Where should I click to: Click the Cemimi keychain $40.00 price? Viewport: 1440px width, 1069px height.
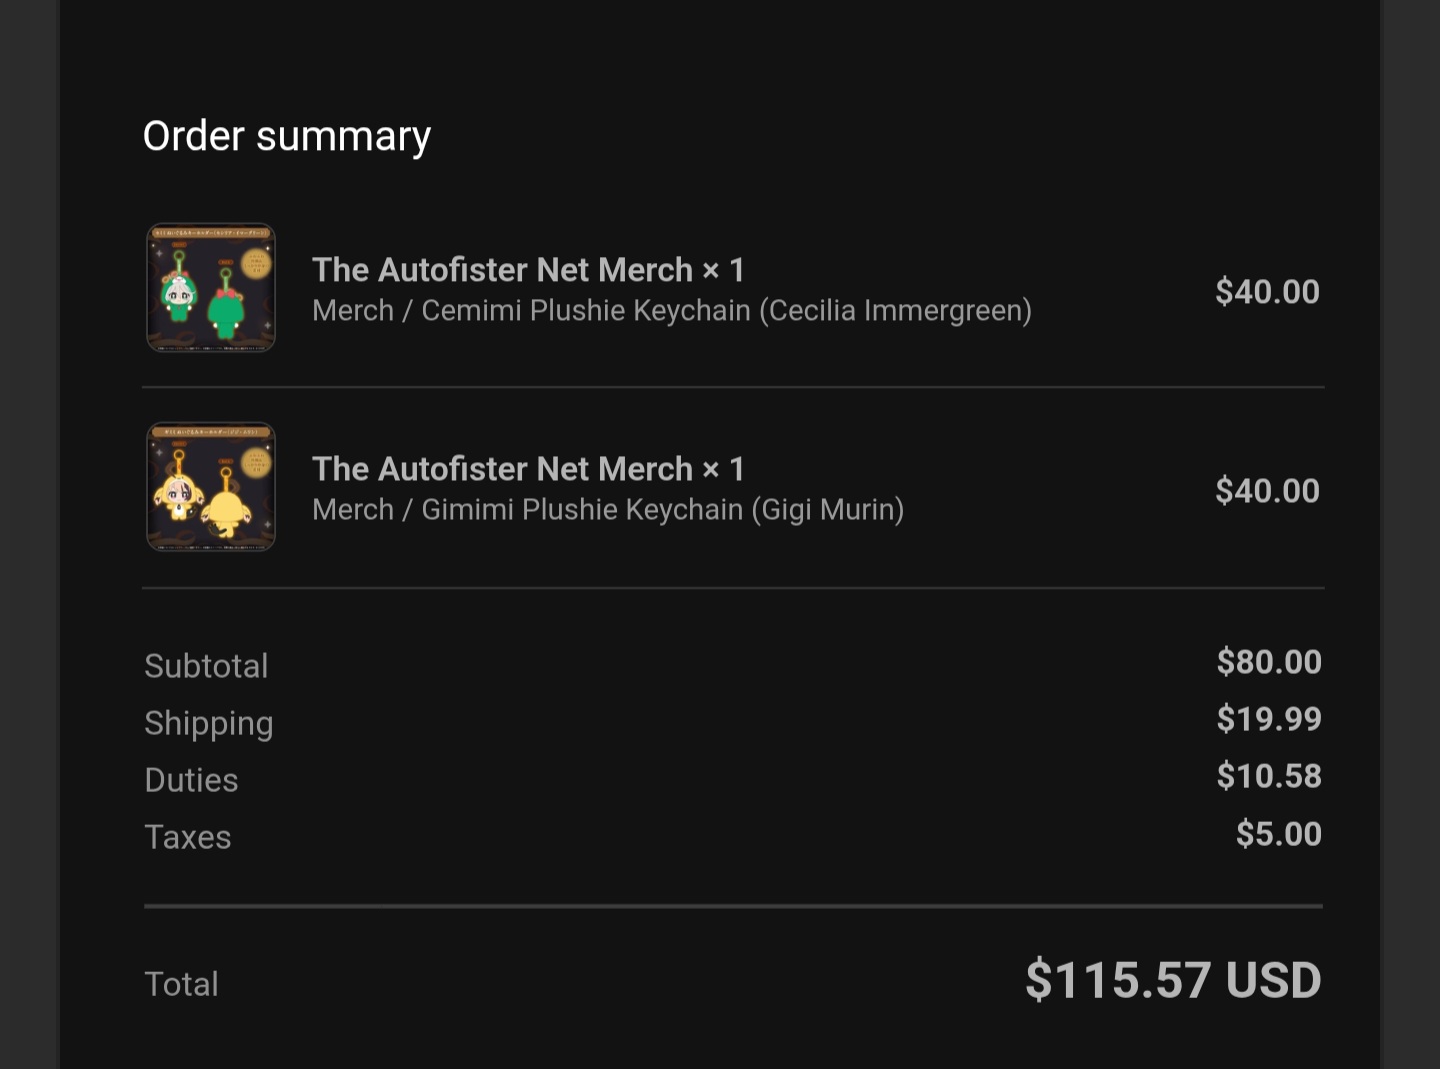pos(1267,292)
